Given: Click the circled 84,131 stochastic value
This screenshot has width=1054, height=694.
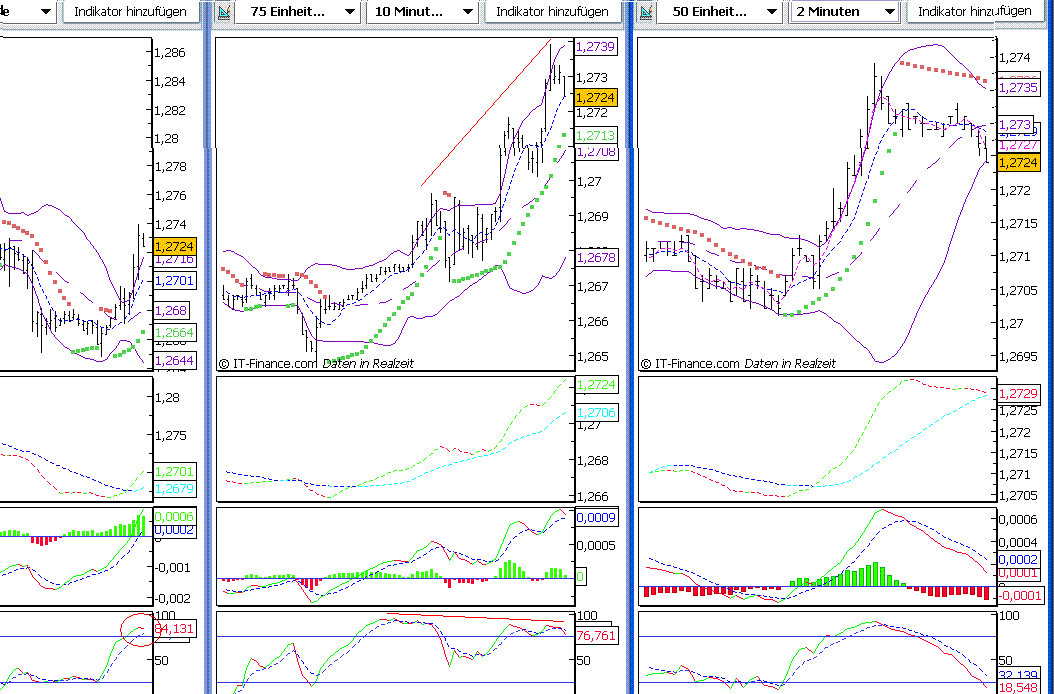Looking at the screenshot, I should 176,629.
